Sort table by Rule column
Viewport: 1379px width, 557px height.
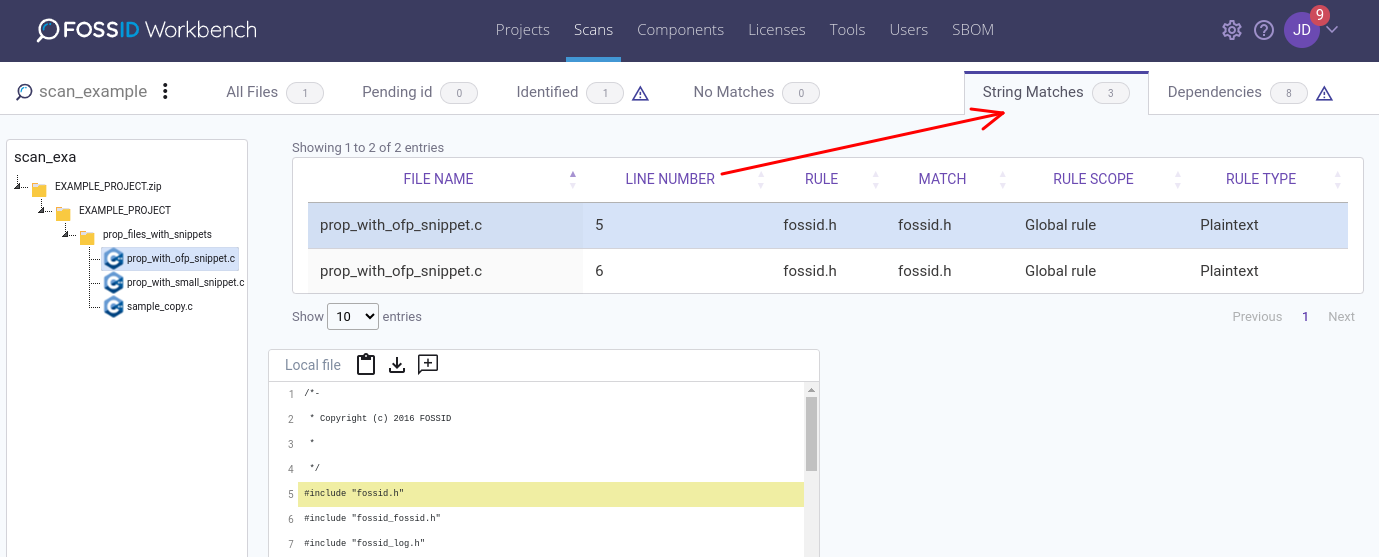coord(821,179)
